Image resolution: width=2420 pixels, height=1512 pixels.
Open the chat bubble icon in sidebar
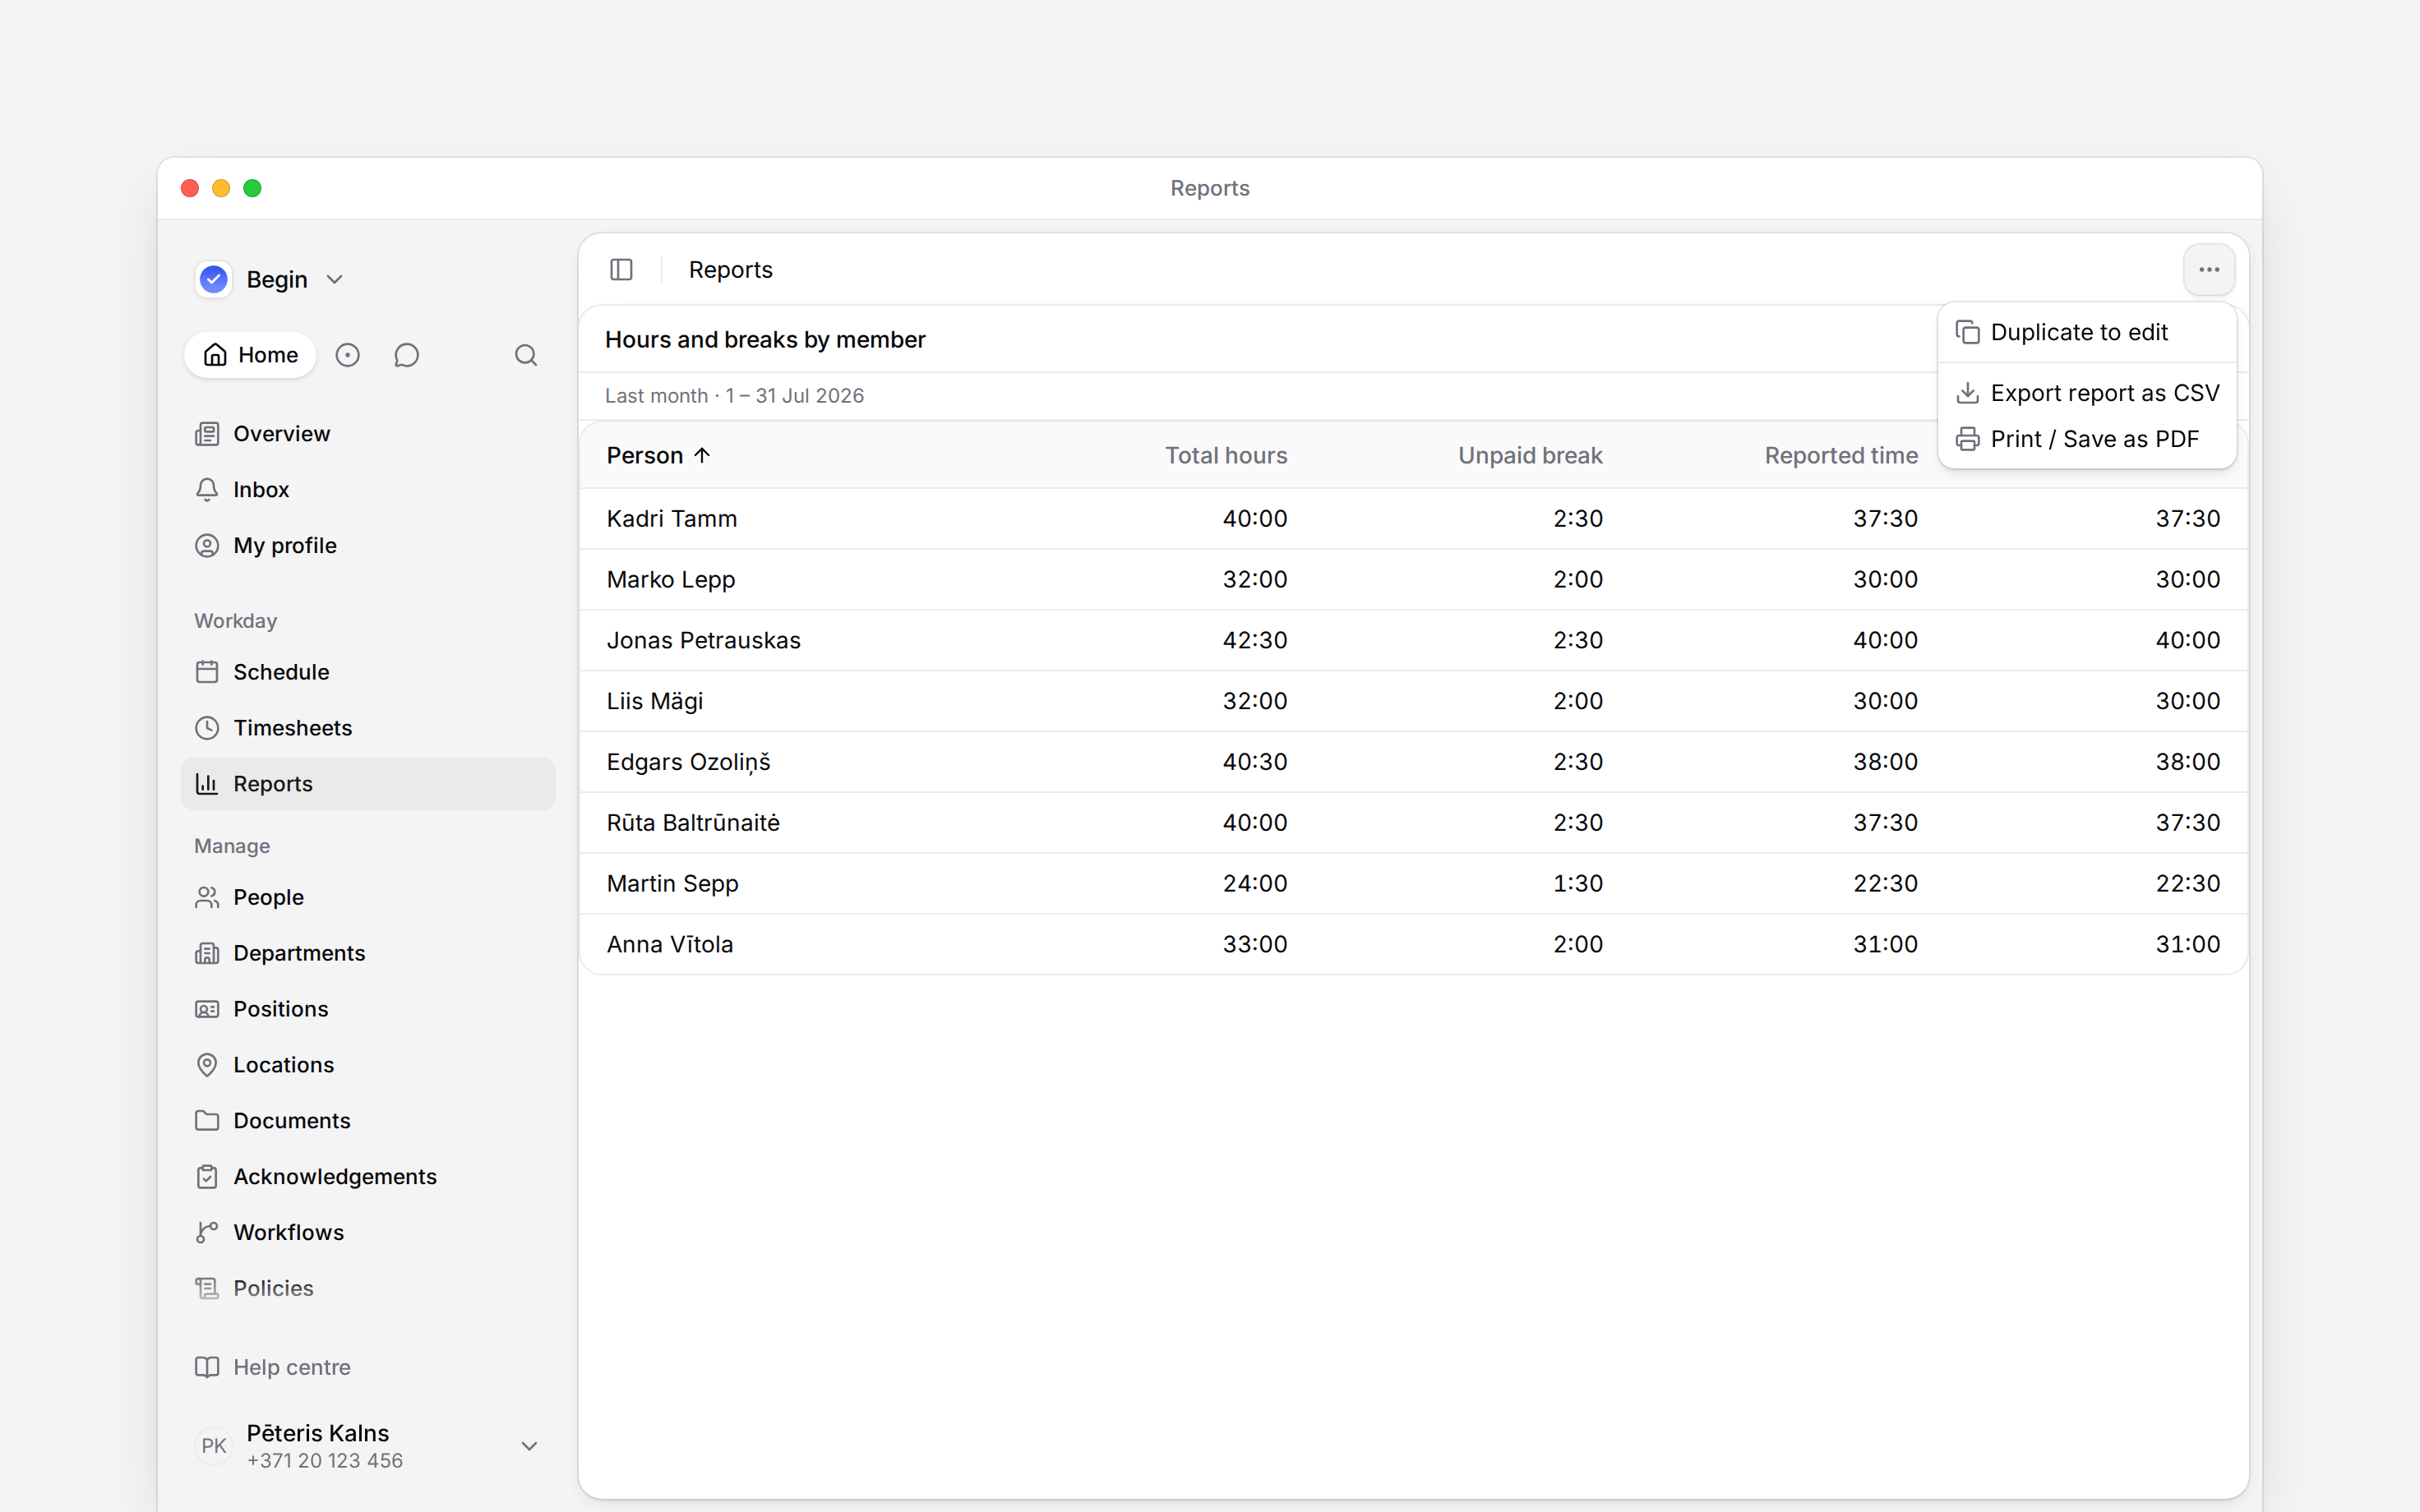pyautogui.click(x=406, y=355)
